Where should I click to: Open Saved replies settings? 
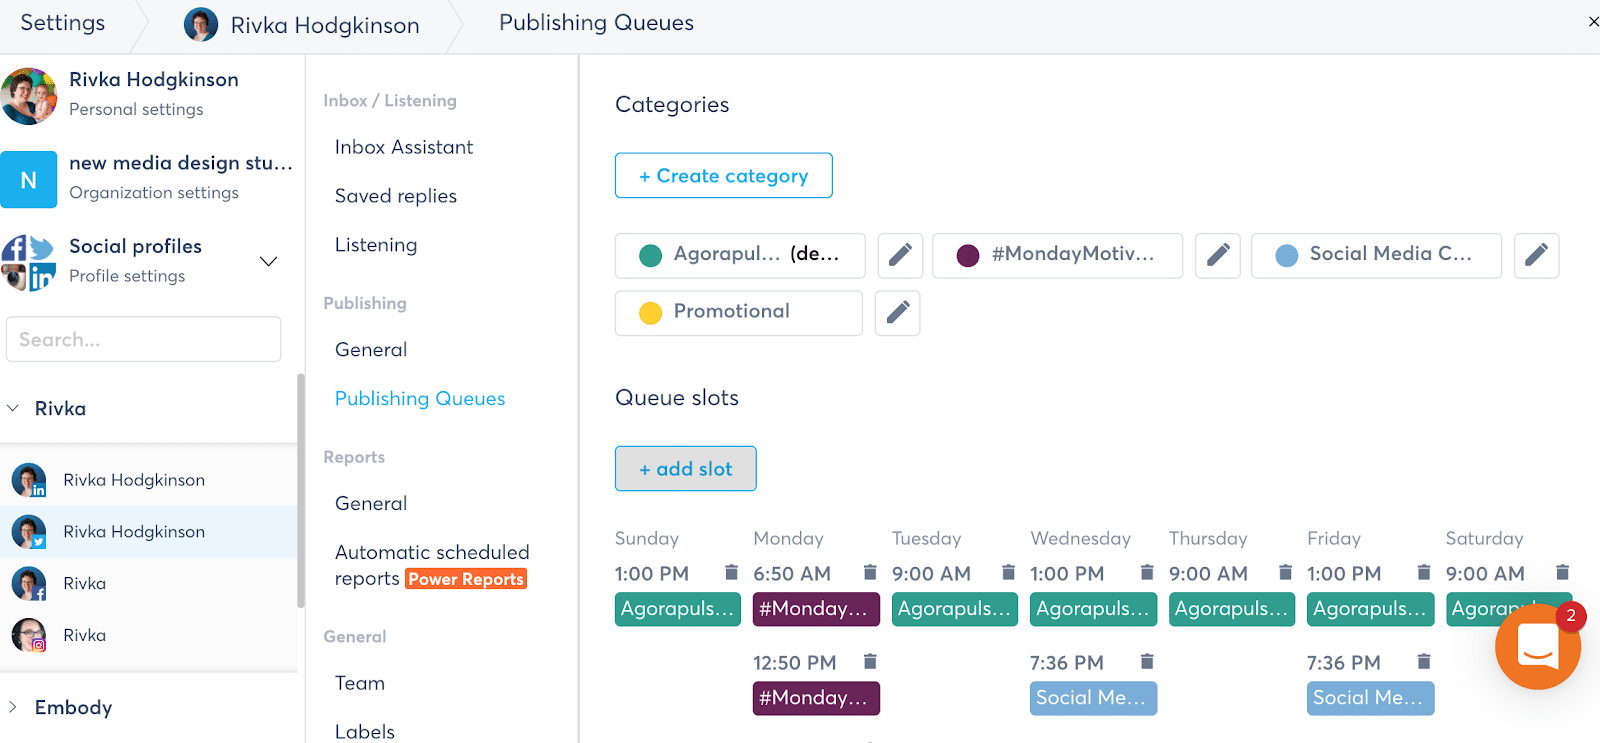[x=396, y=196]
